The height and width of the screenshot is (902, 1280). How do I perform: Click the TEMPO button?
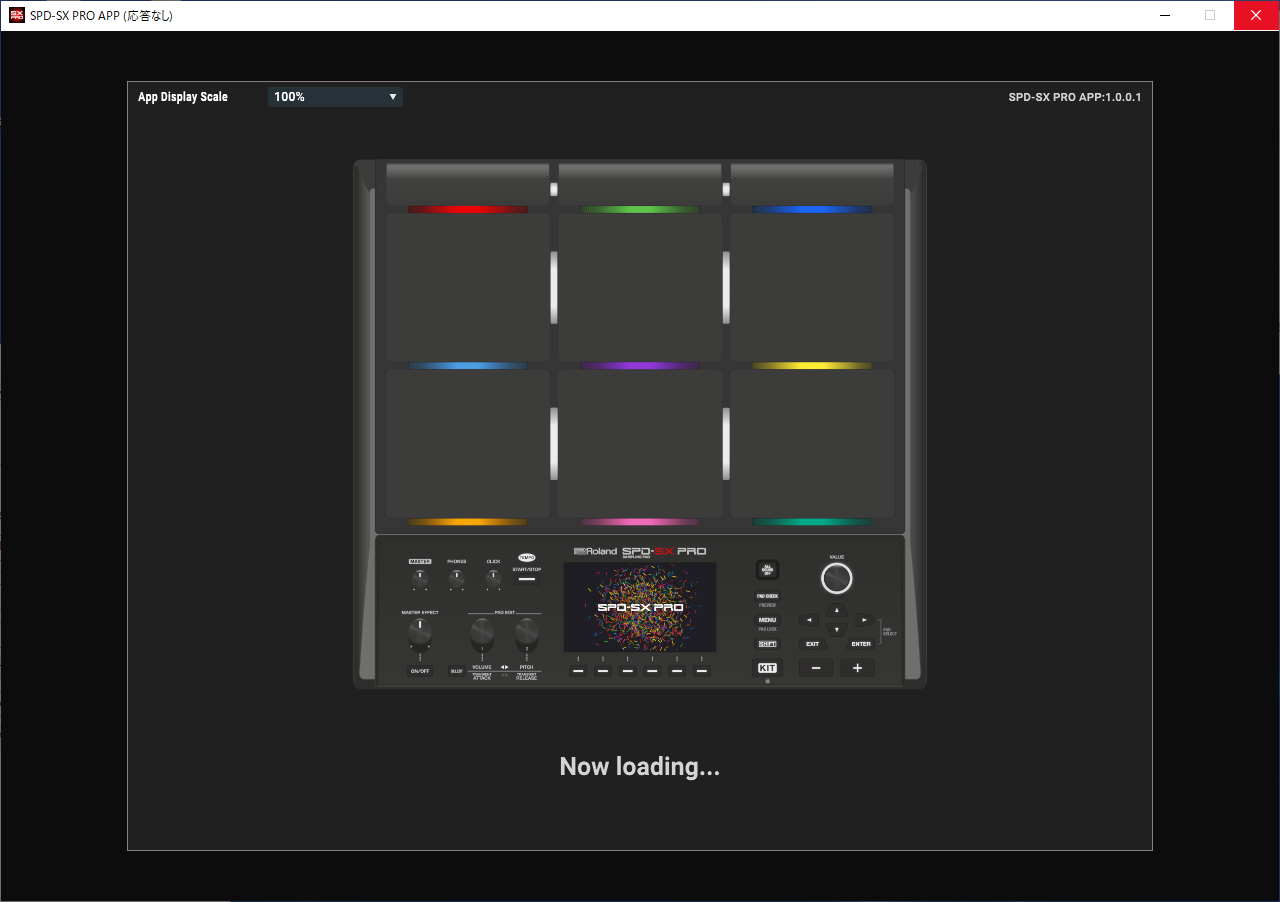click(x=527, y=557)
